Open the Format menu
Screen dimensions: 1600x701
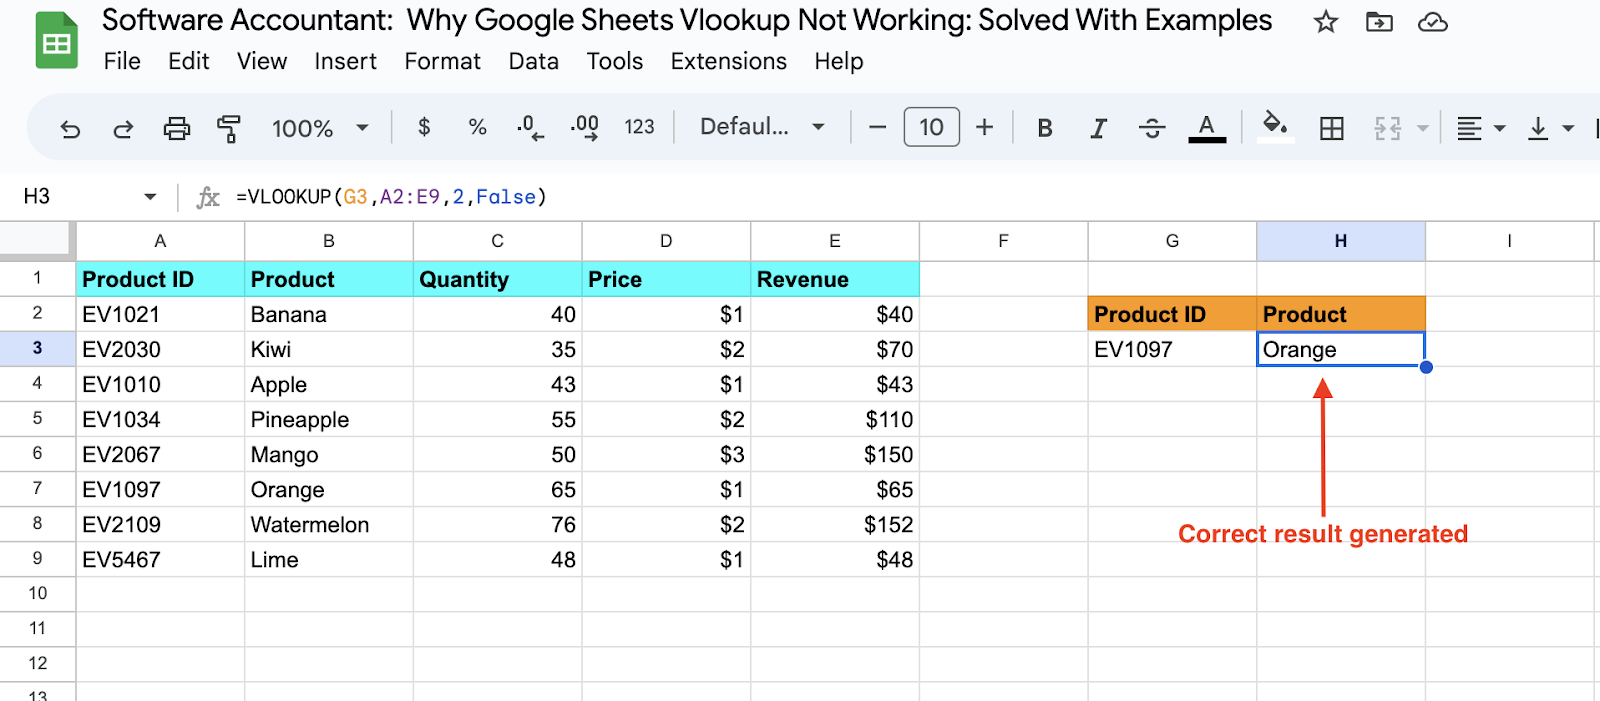[x=442, y=62]
